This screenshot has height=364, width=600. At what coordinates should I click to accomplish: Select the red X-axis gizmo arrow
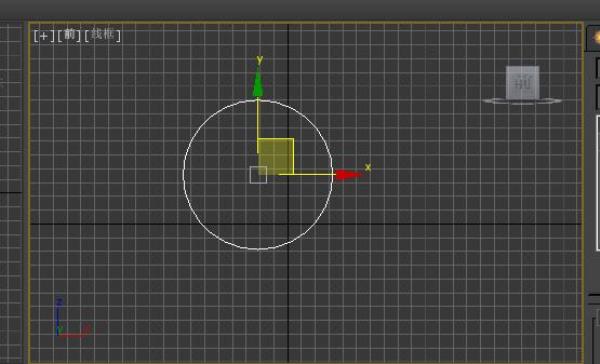(x=348, y=175)
